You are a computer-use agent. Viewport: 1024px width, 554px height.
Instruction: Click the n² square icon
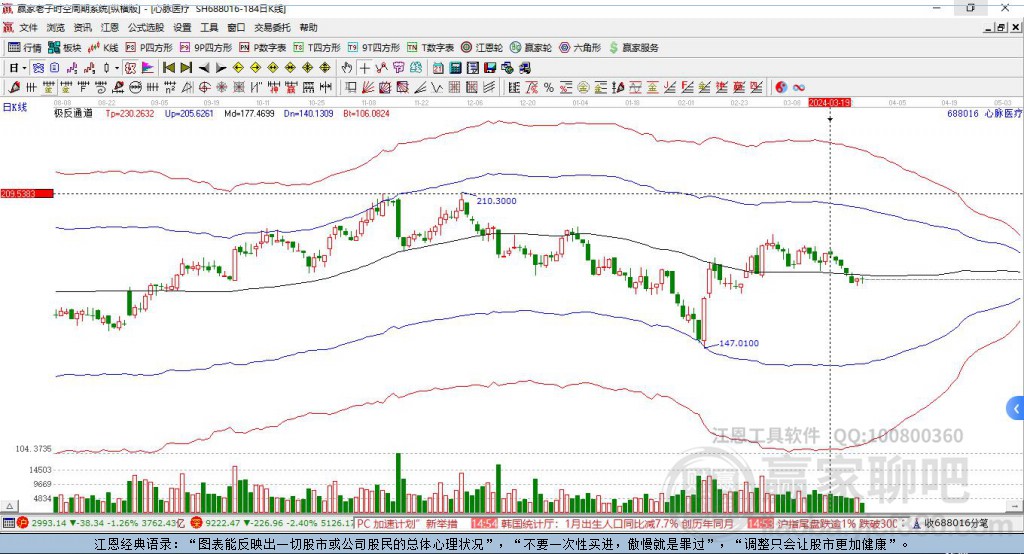tap(170, 87)
